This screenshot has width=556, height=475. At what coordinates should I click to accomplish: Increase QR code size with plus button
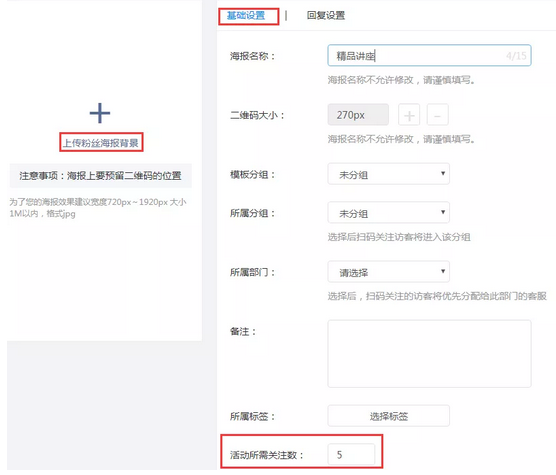click(x=409, y=115)
